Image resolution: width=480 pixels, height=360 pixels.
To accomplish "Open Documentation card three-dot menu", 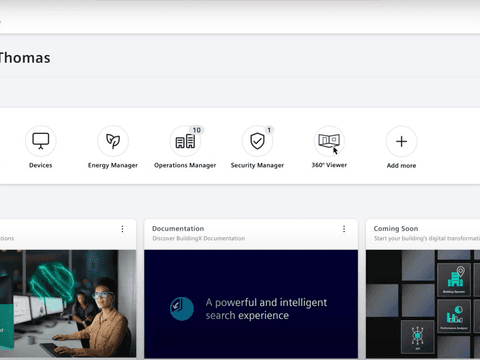I will pyautogui.click(x=344, y=229).
